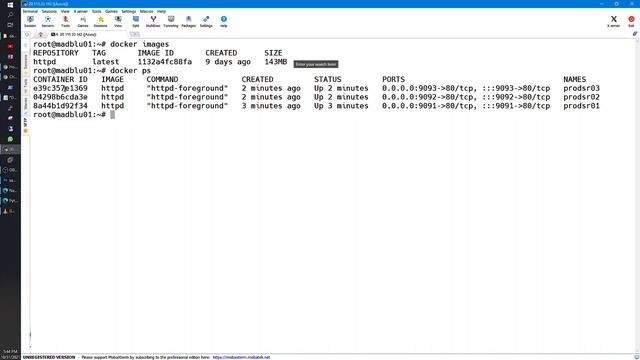640x360 pixels.
Task: Open the Help menu in menu bar
Action: click(162, 11)
